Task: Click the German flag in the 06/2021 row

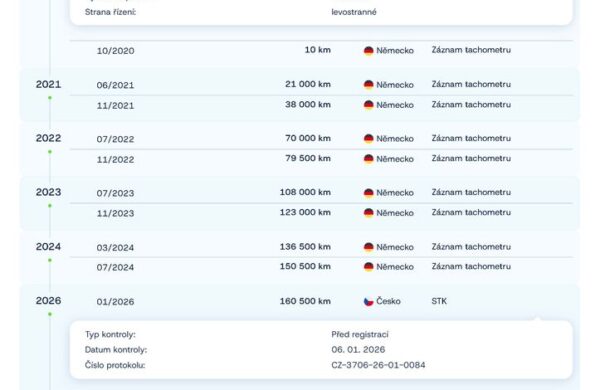Action: (x=368, y=85)
